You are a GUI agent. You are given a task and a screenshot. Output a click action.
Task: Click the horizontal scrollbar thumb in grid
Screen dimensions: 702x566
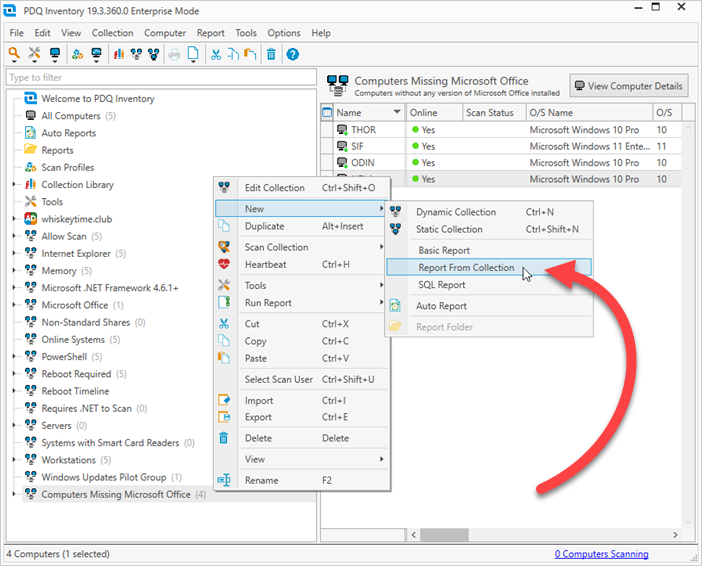444,535
